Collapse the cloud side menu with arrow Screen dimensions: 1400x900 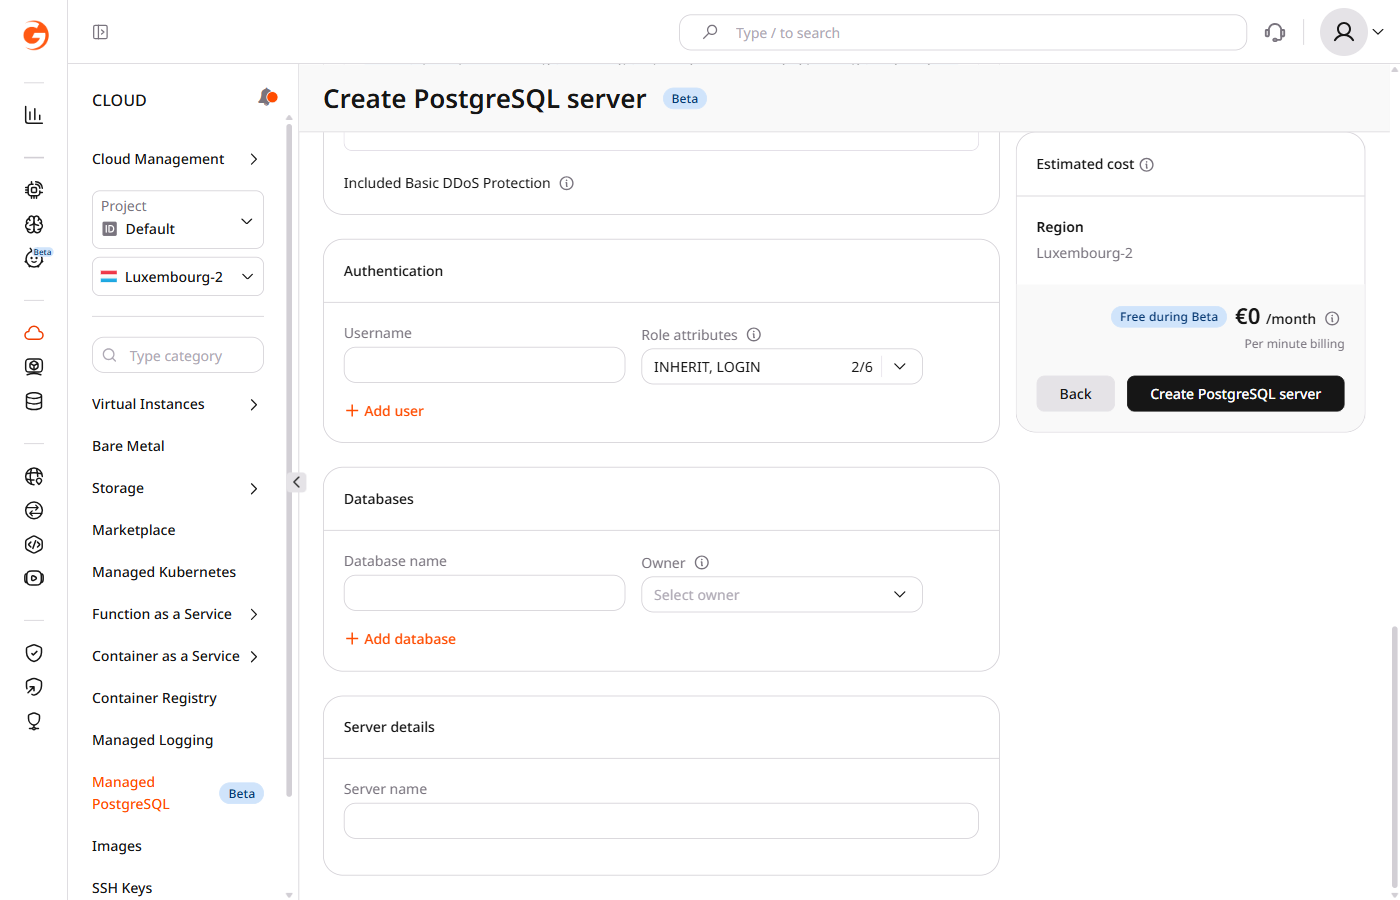tap(296, 482)
